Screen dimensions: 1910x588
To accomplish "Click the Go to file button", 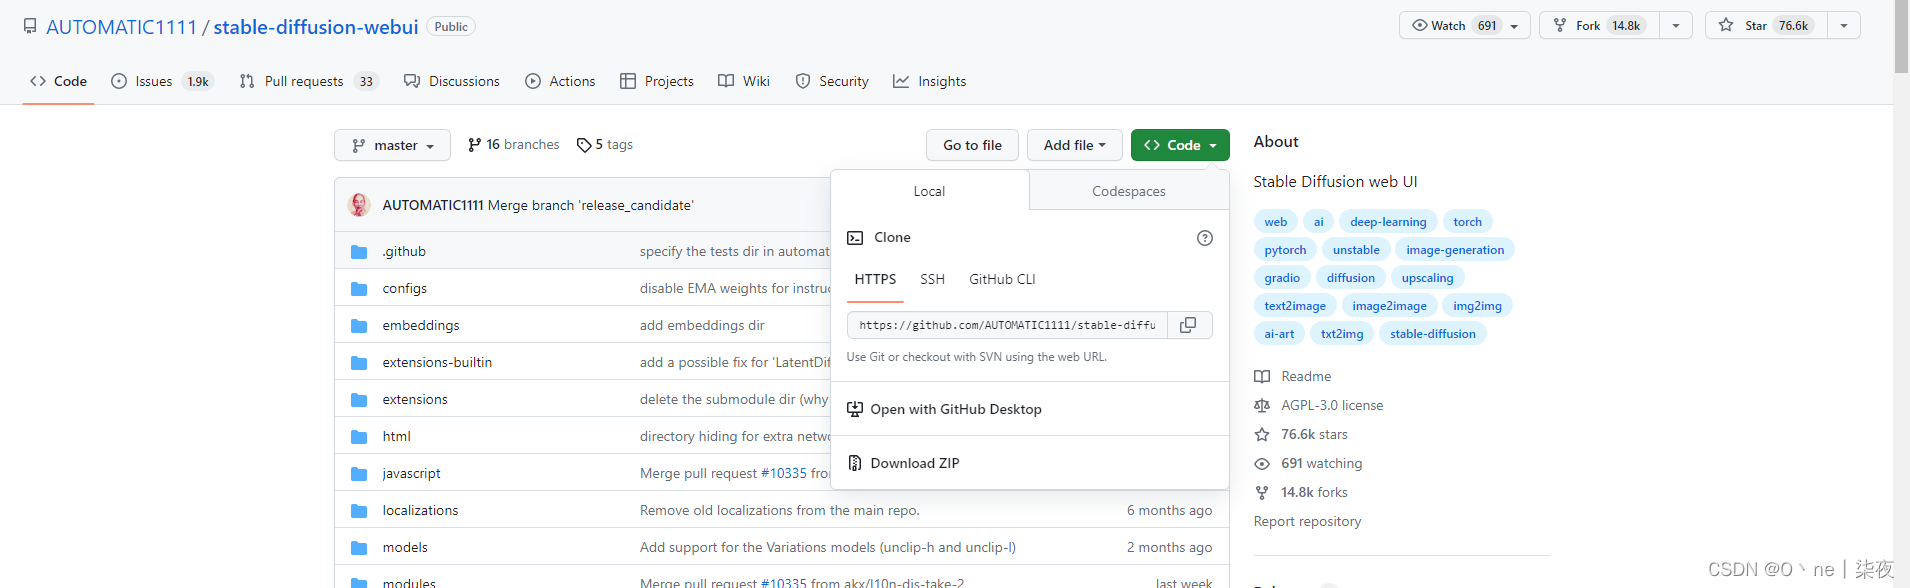I will coord(972,145).
